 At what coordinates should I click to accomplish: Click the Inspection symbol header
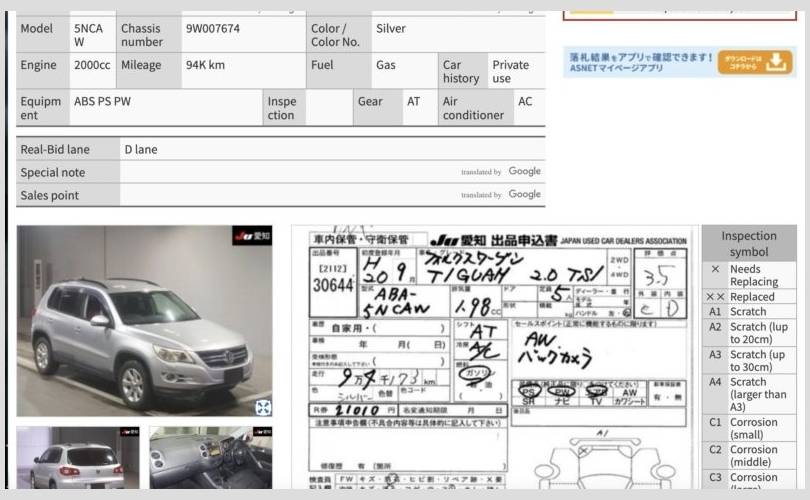point(748,243)
